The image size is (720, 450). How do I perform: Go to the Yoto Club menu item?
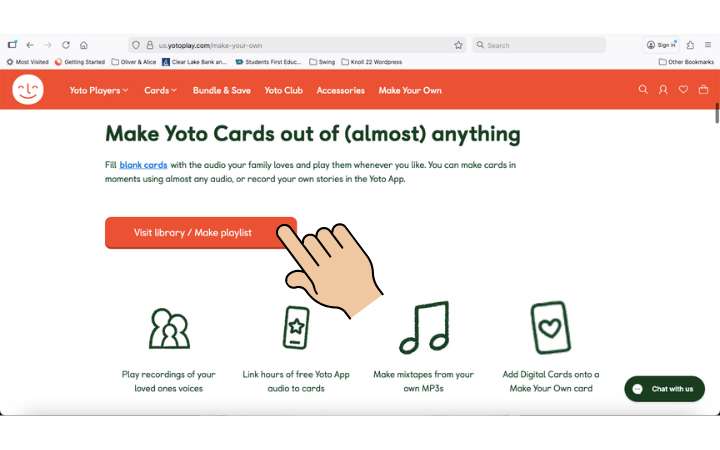pyautogui.click(x=283, y=90)
